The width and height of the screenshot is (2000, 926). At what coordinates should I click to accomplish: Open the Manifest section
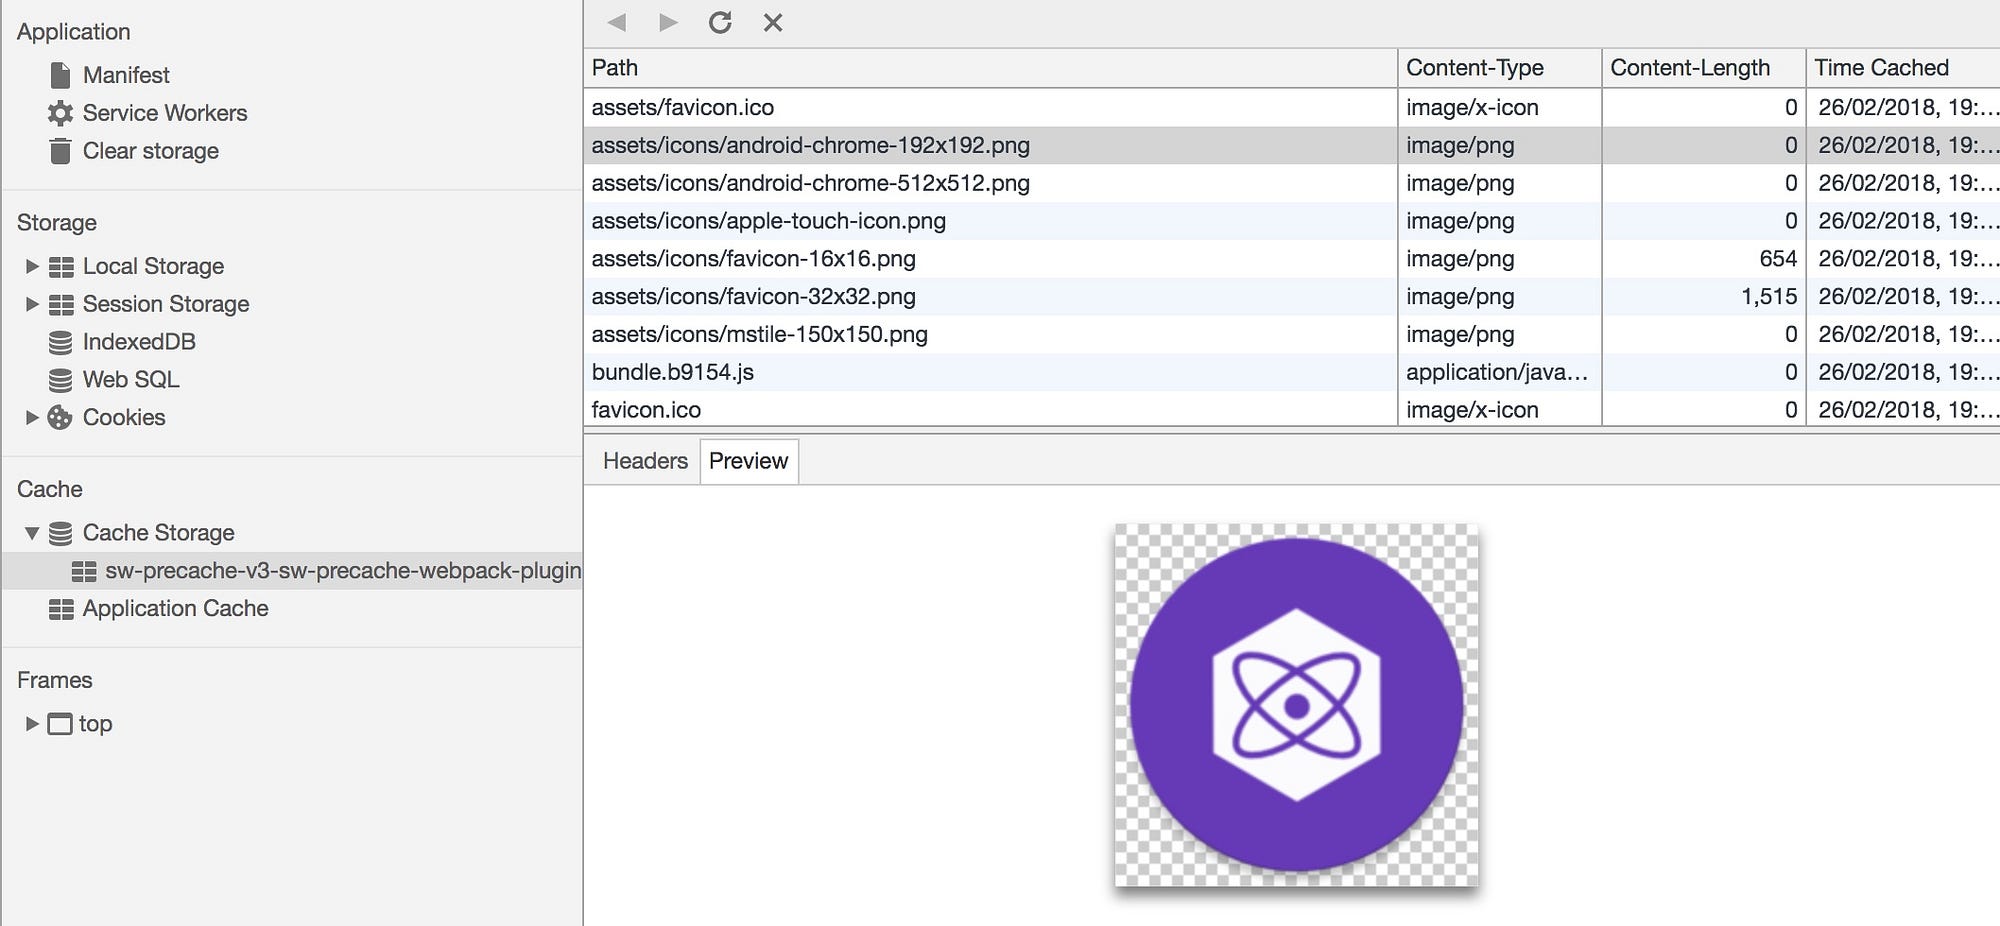[x=126, y=75]
